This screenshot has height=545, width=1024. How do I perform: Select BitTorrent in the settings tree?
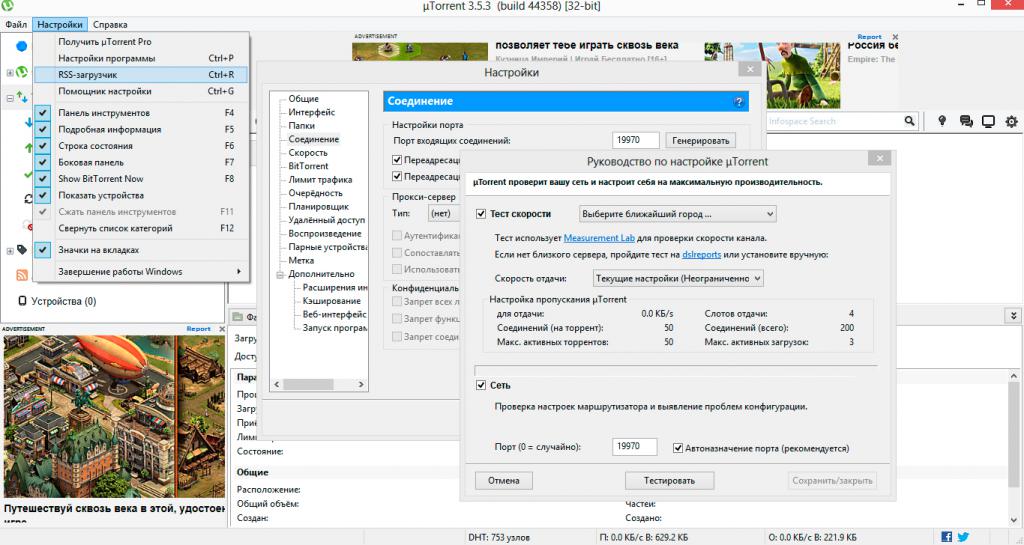click(308, 166)
